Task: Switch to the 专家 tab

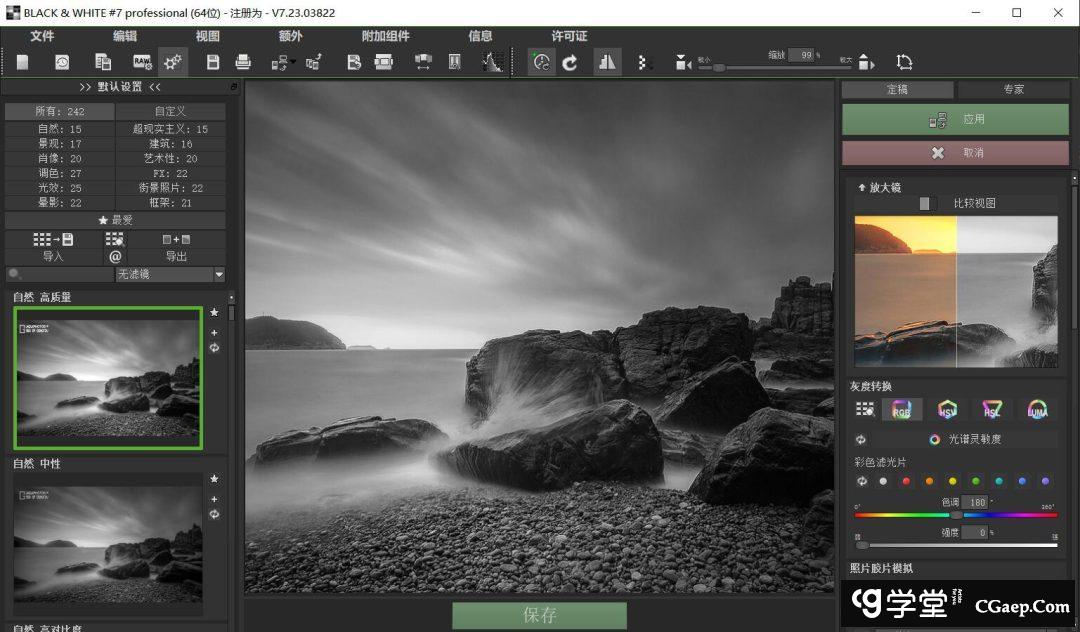Action: click(x=1013, y=89)
